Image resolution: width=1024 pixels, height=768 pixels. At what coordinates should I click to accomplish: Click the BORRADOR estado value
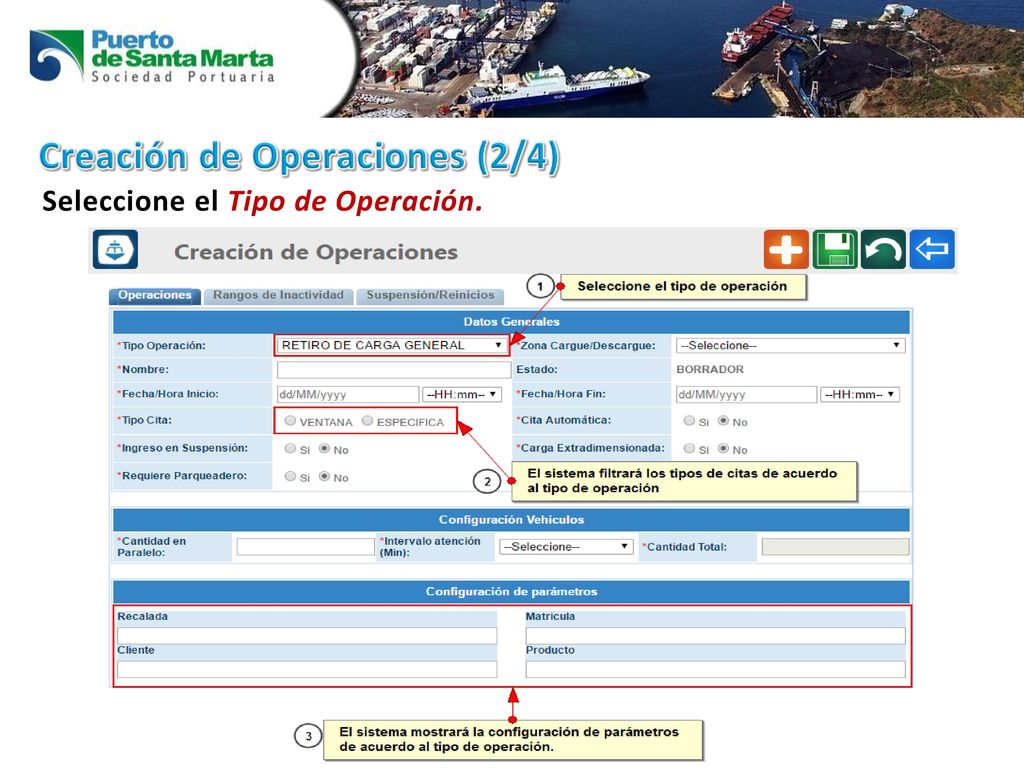pyautogui.click(x=710, y=370)
